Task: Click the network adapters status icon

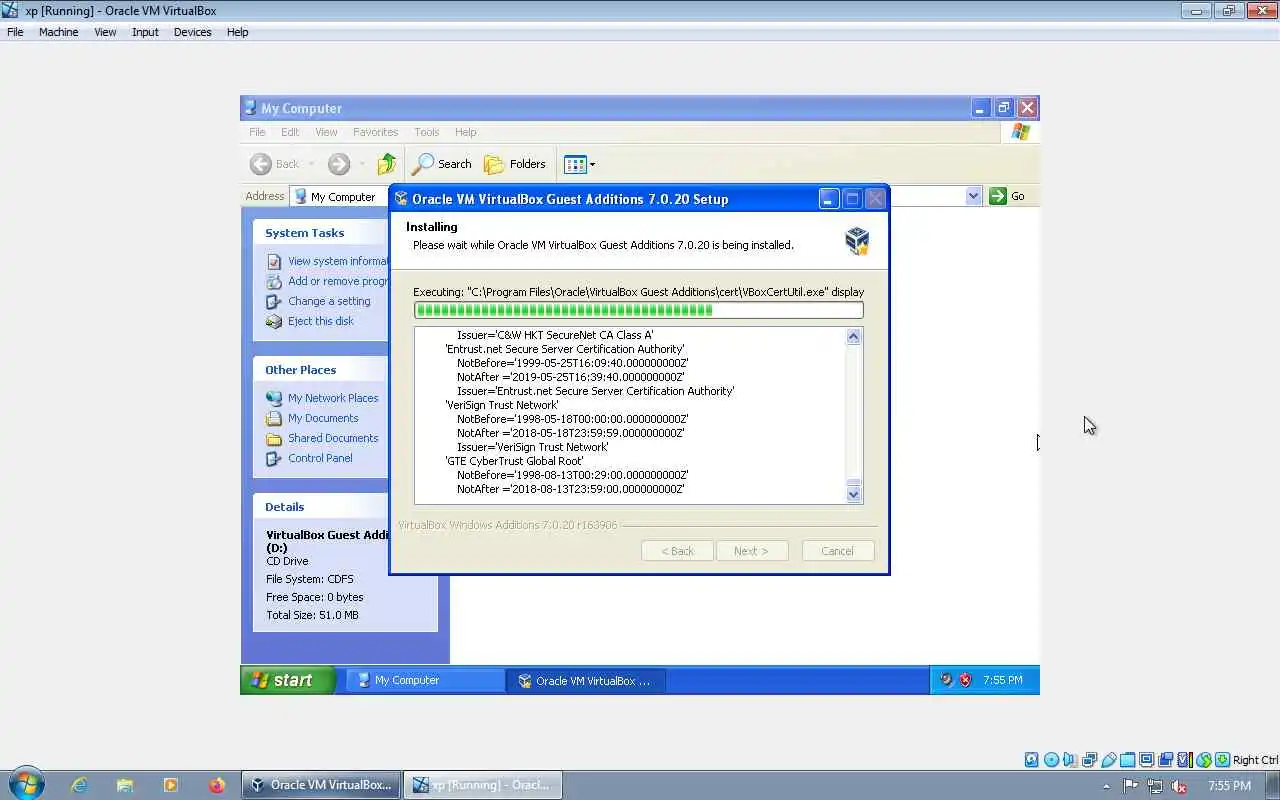Action: click(1089, 760)
